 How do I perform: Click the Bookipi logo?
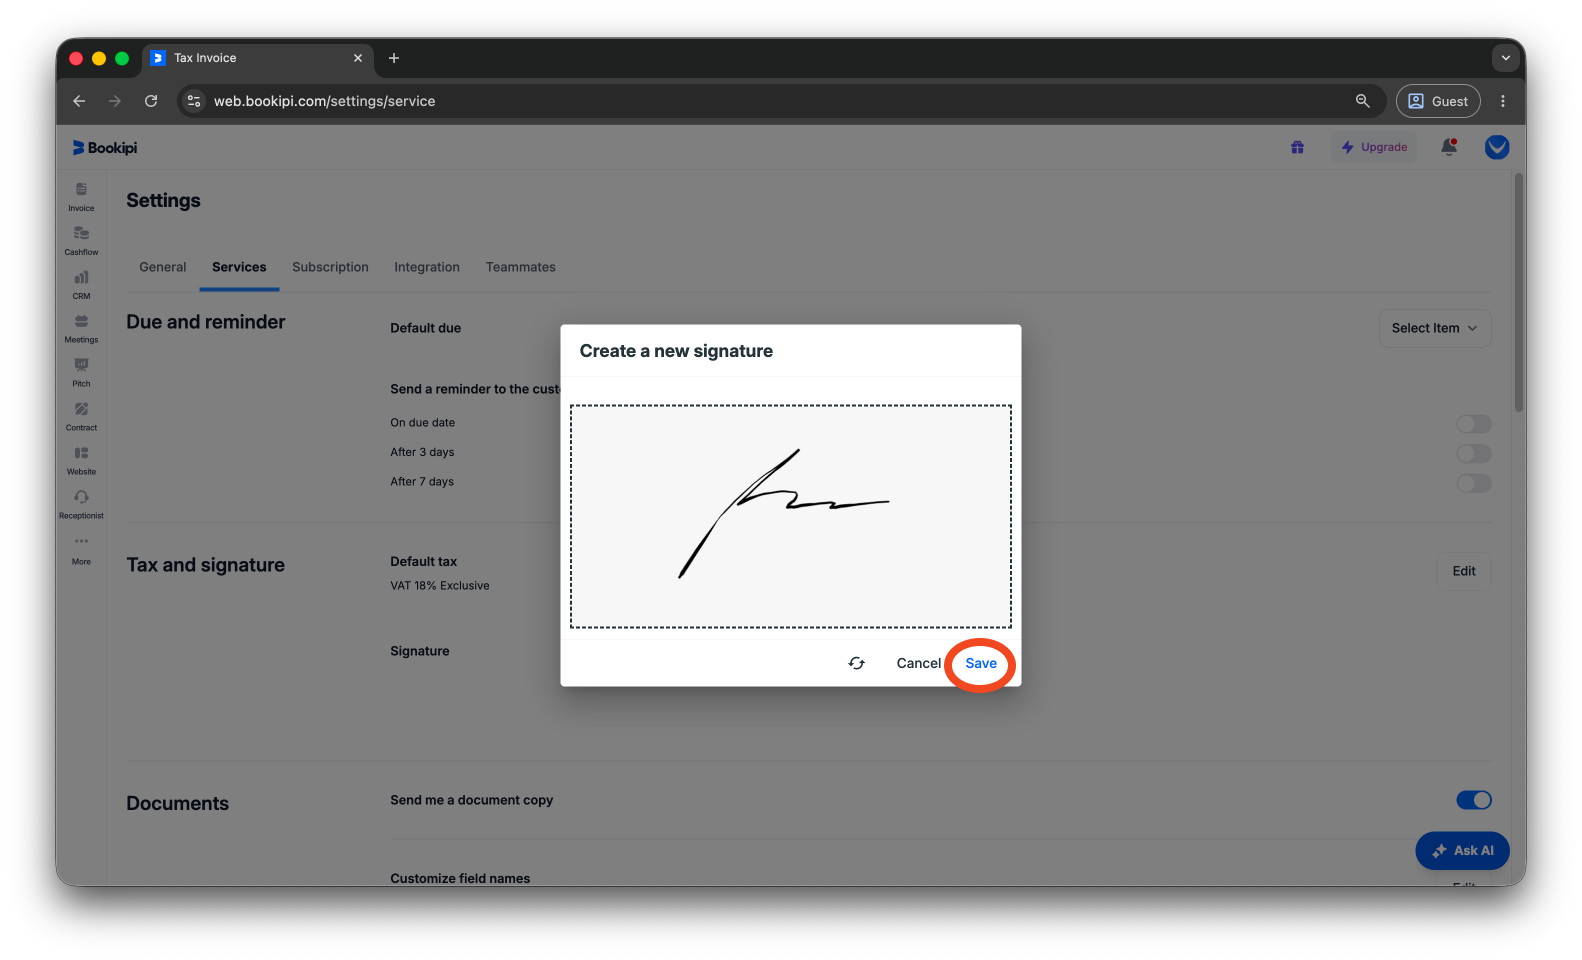[x=105, y=148]
